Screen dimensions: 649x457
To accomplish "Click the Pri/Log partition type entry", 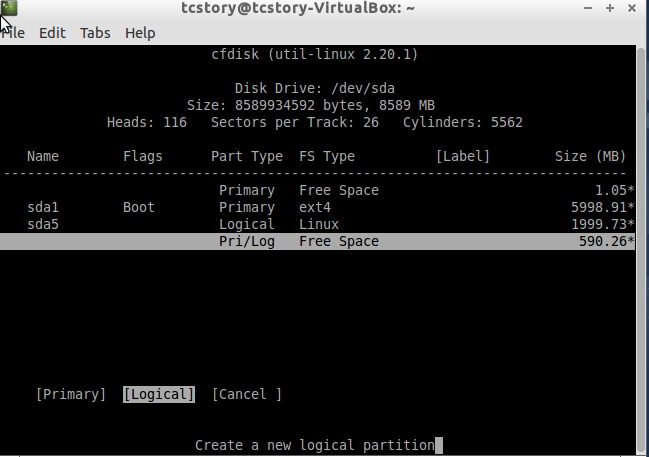I will coord(247,242).
